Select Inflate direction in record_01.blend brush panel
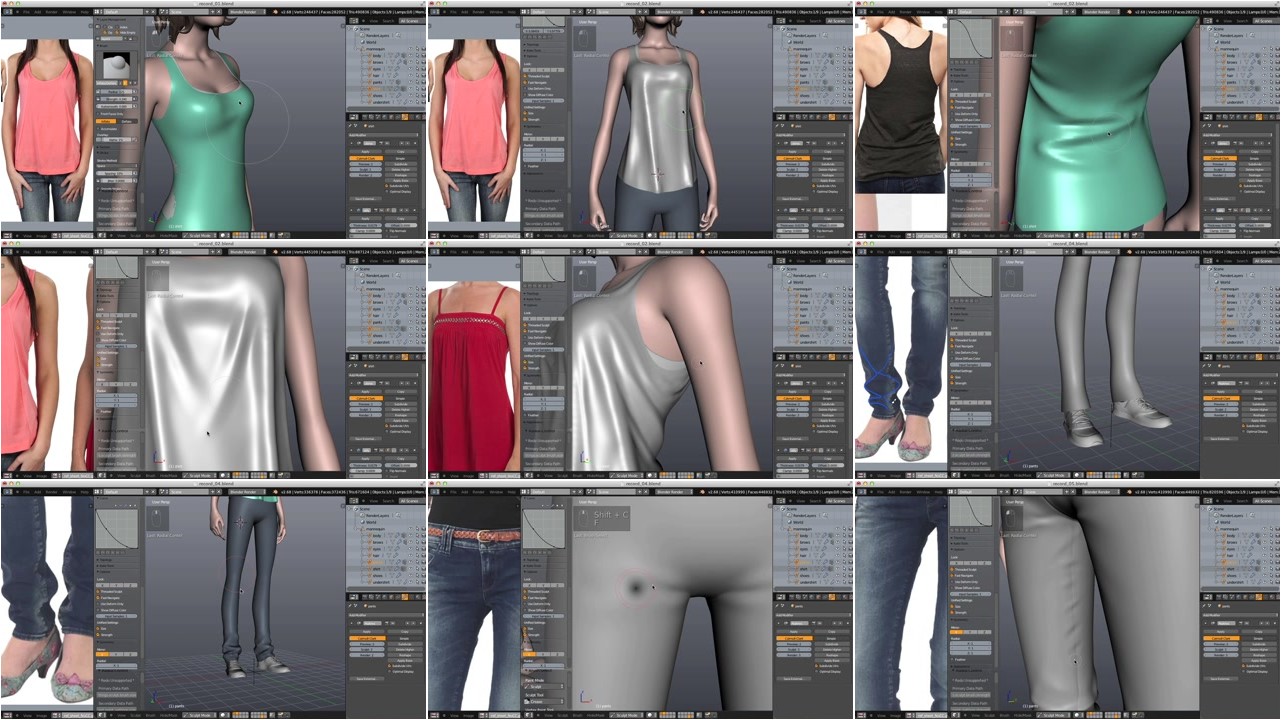The width and height of the screenshot is (1281, 720). point(106,121)
